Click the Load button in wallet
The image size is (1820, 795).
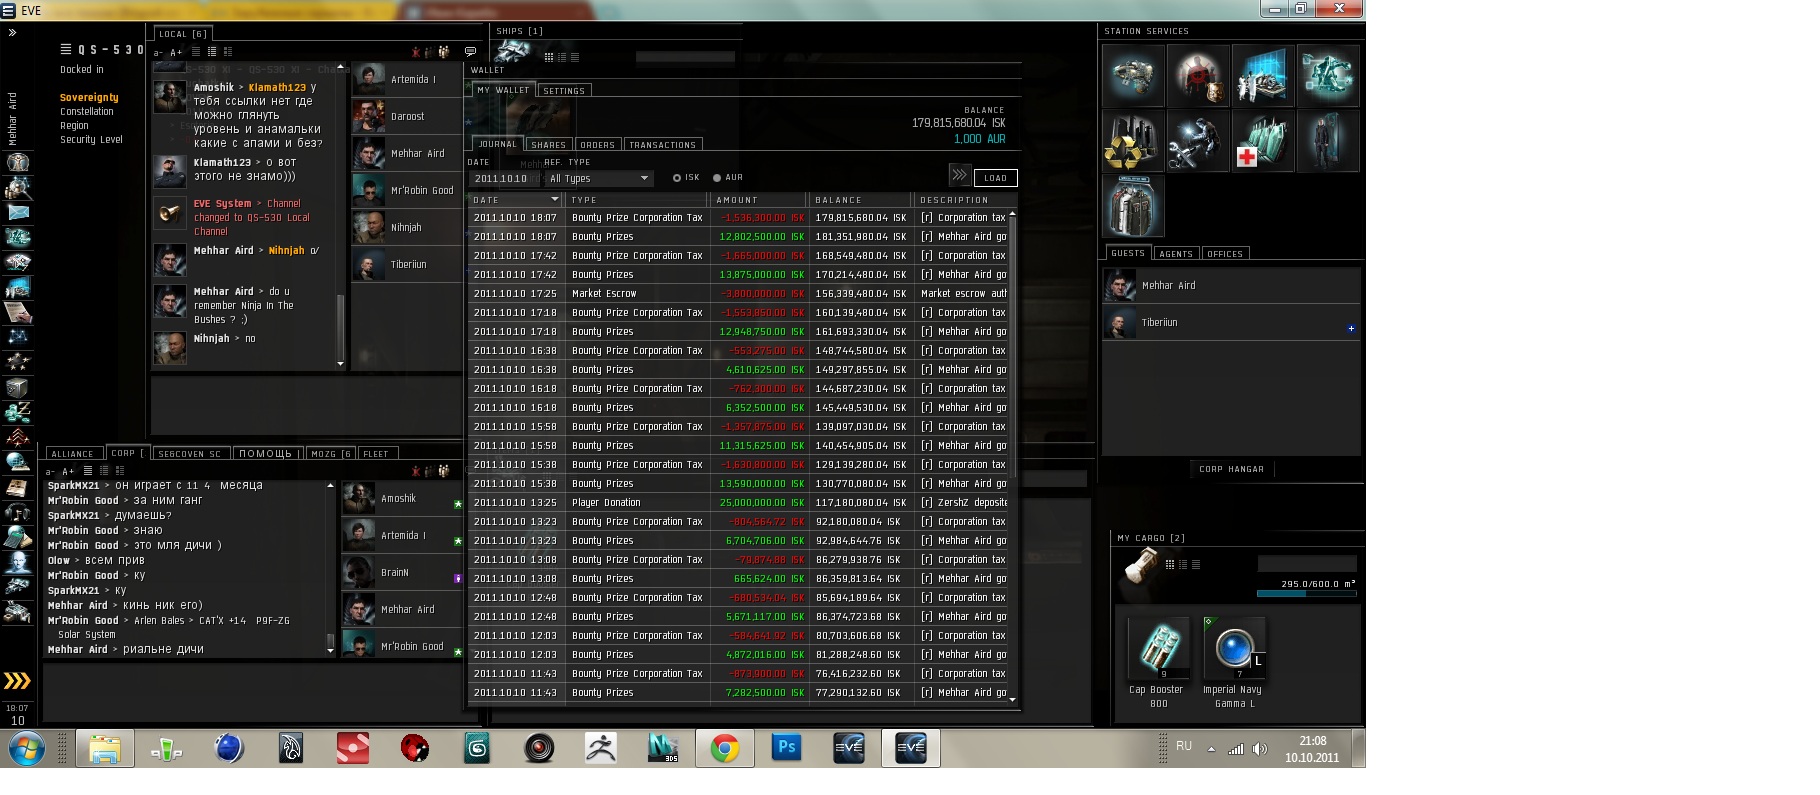pos(995,178)
